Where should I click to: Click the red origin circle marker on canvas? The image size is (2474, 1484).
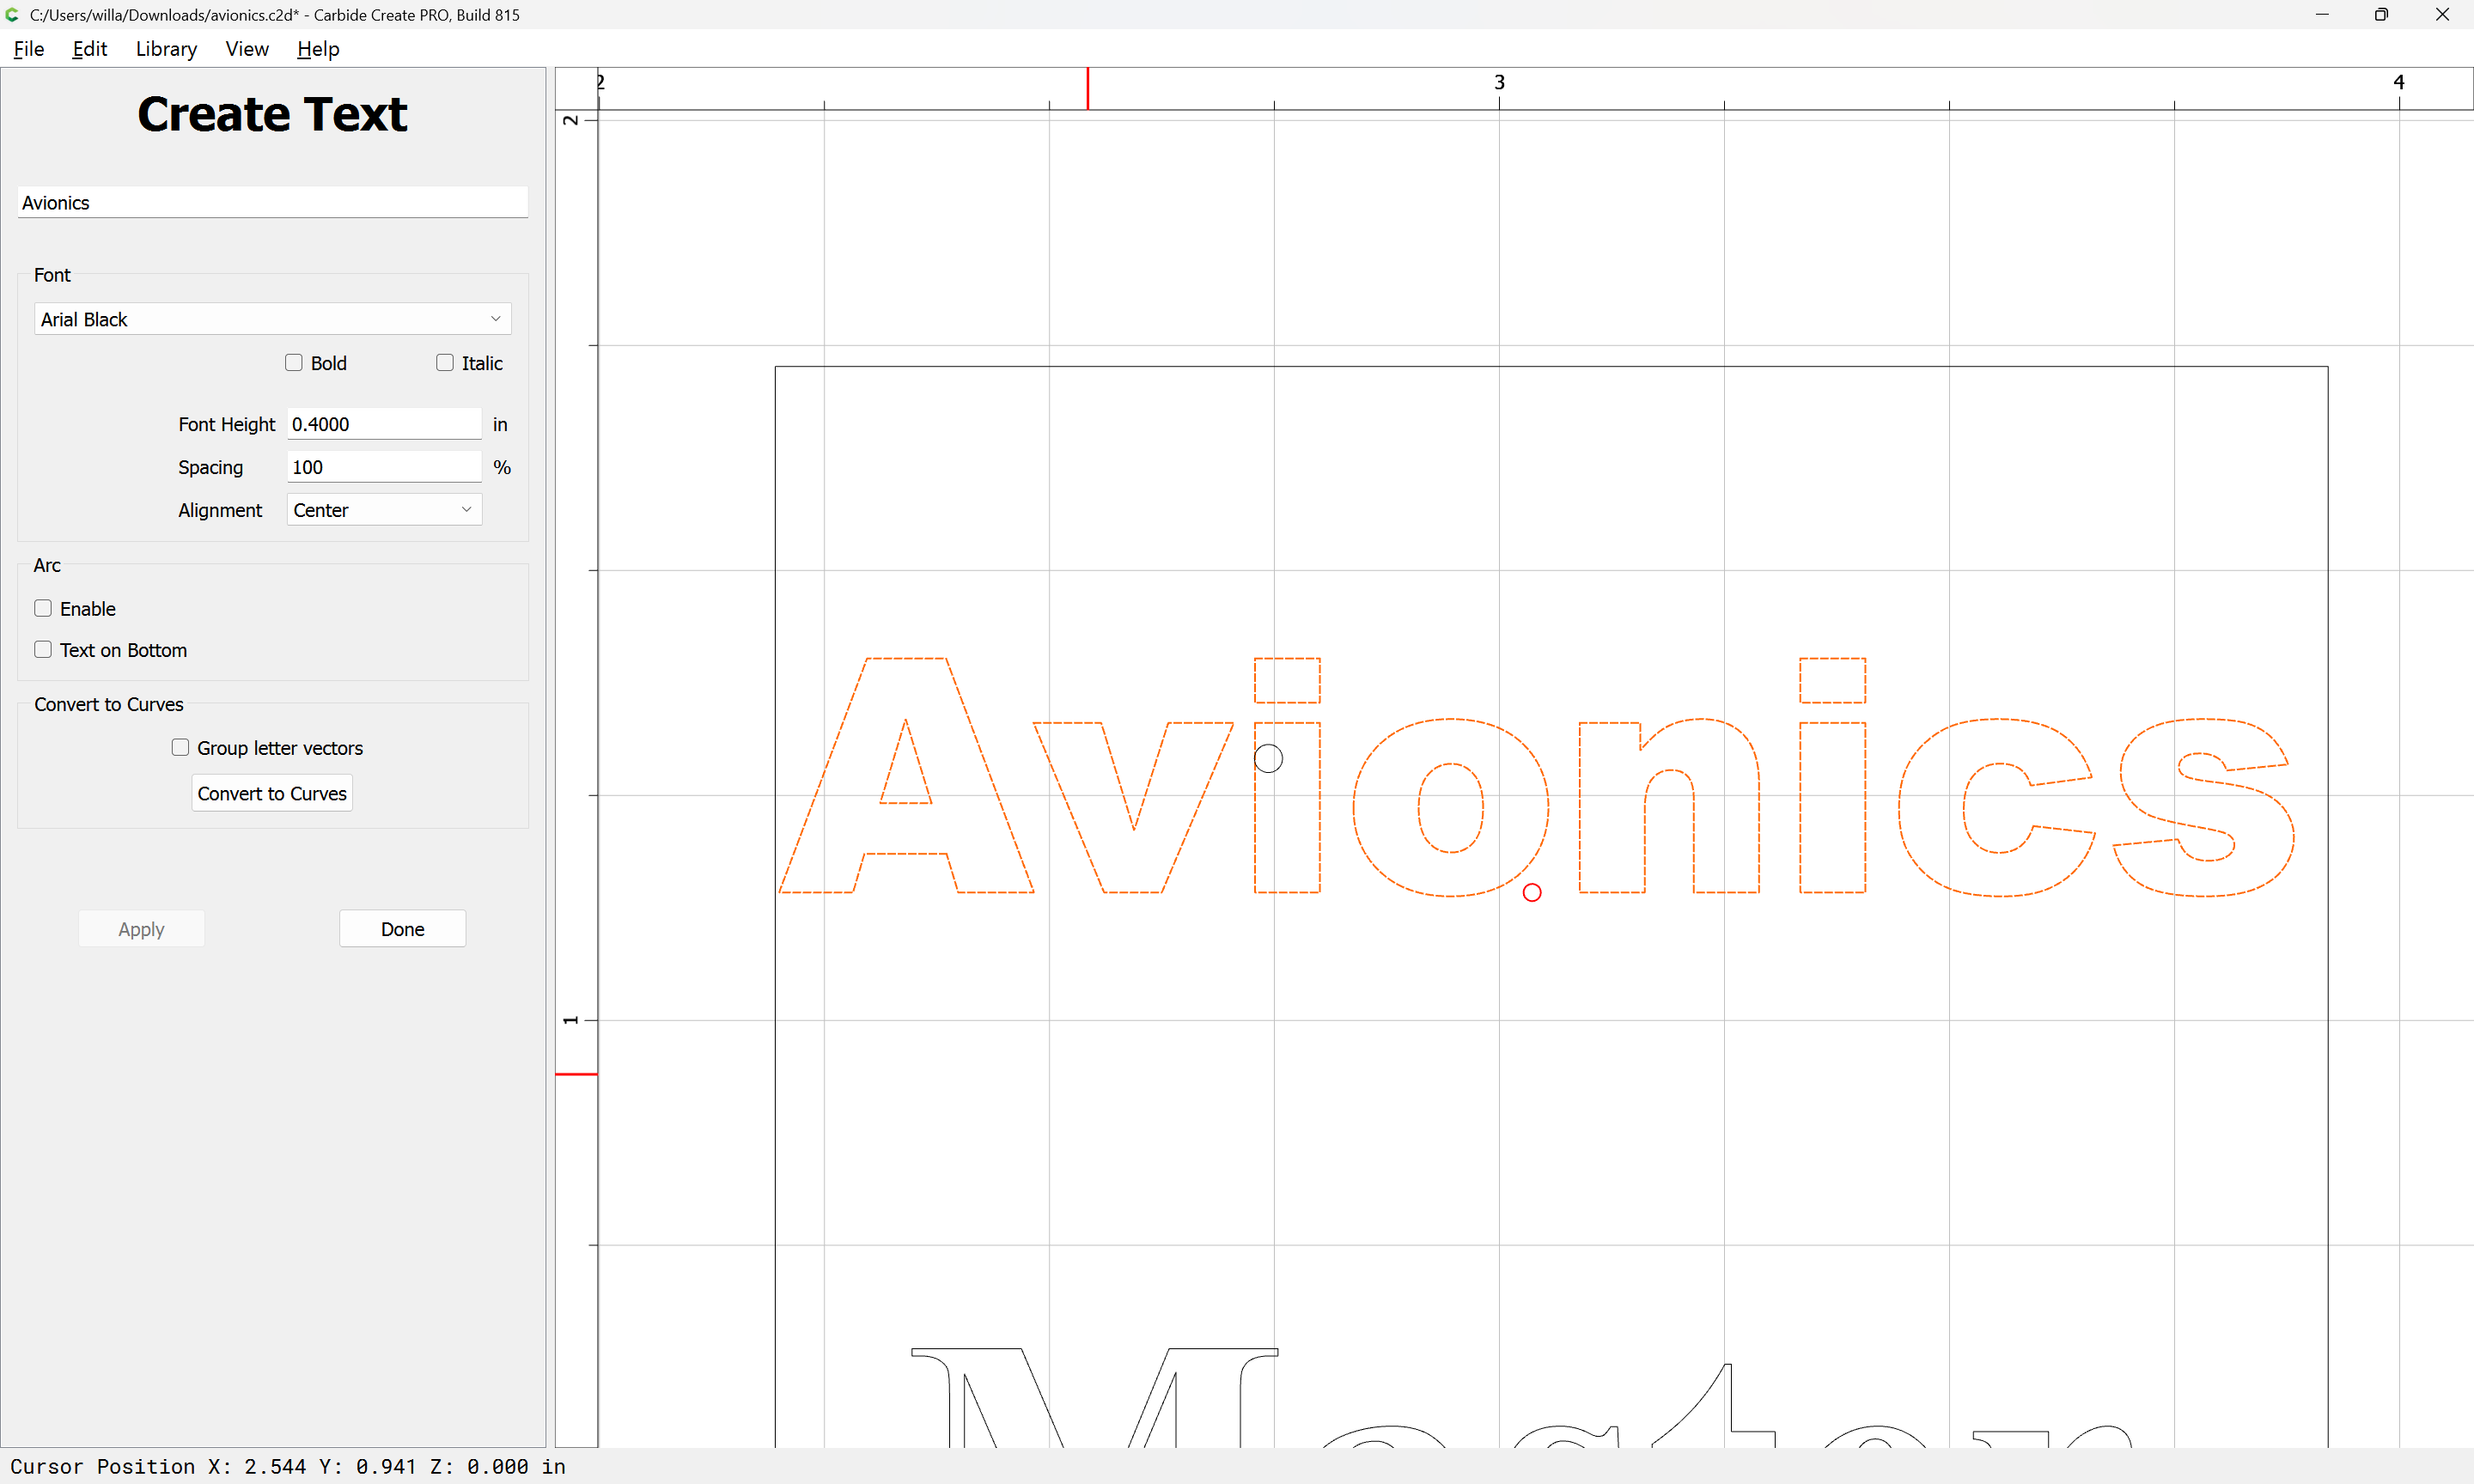[x=1531, y=892]
